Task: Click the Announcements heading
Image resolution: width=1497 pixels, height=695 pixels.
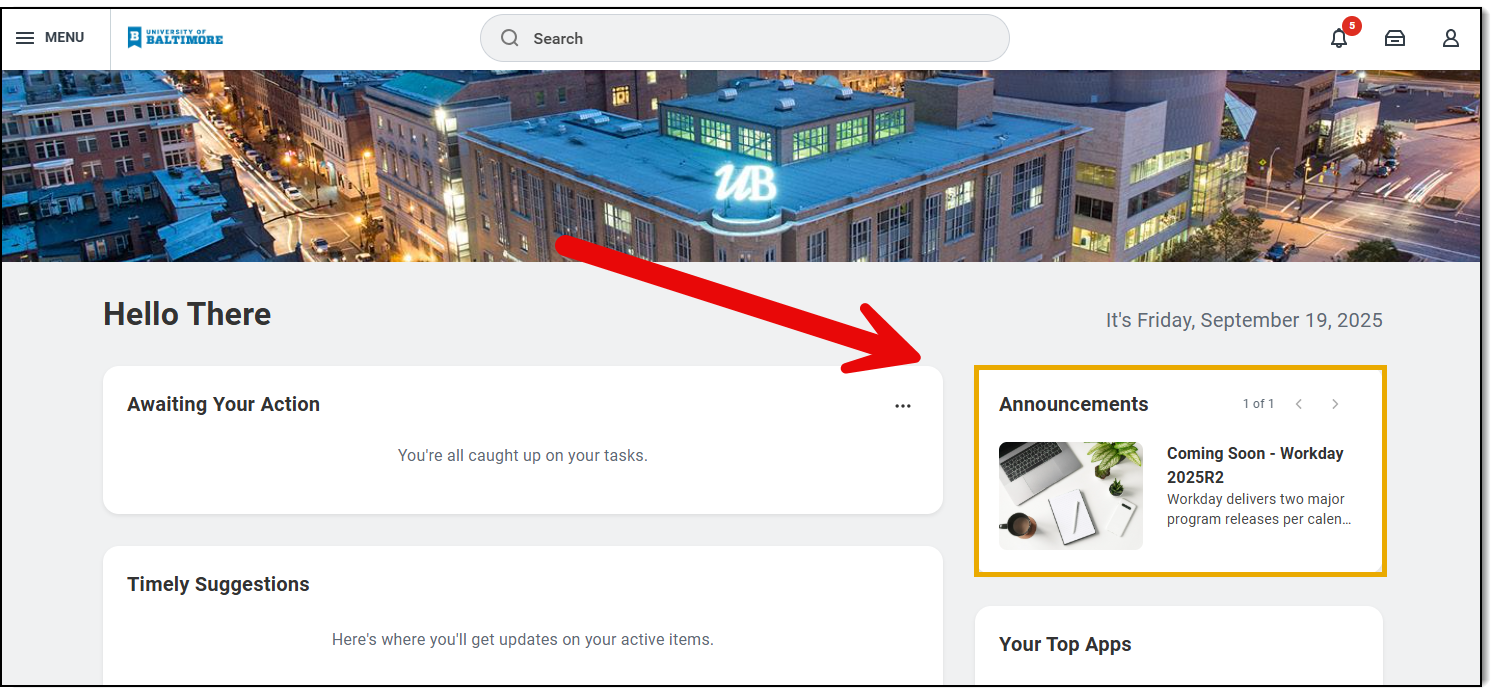Action: 1073,404
